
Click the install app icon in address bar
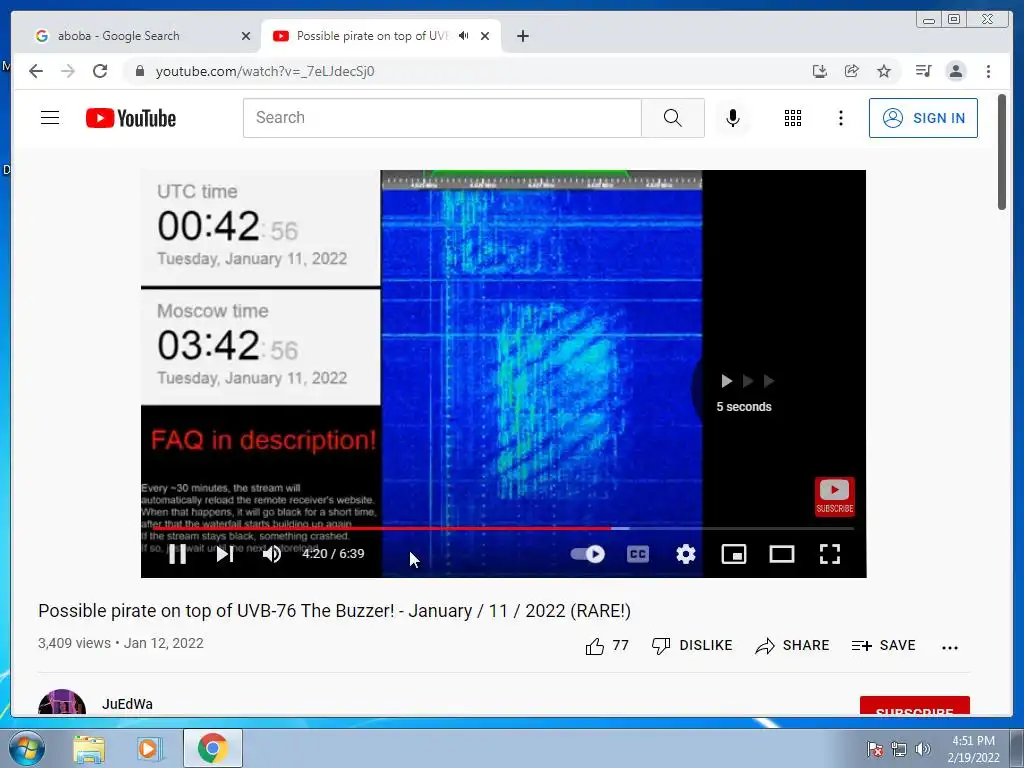820,71
